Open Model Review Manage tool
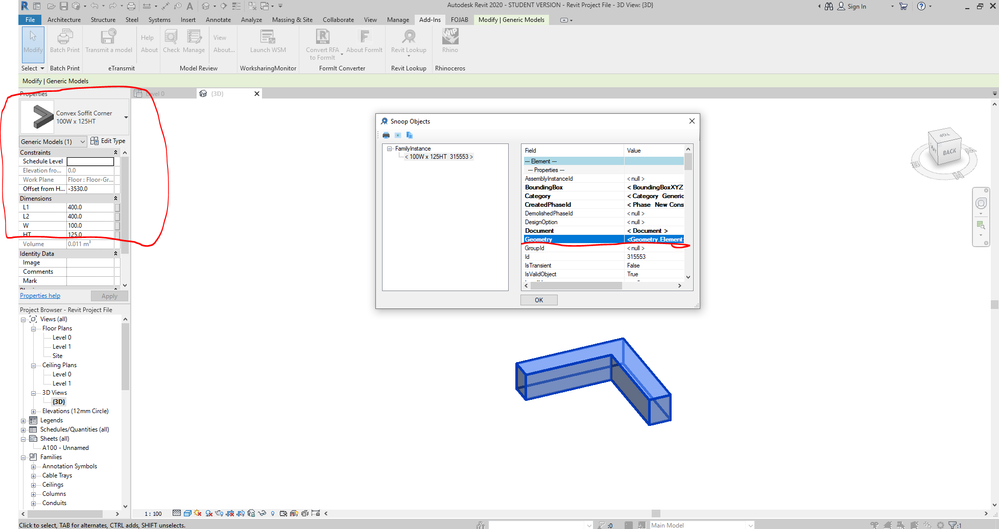 pos(194,41)
